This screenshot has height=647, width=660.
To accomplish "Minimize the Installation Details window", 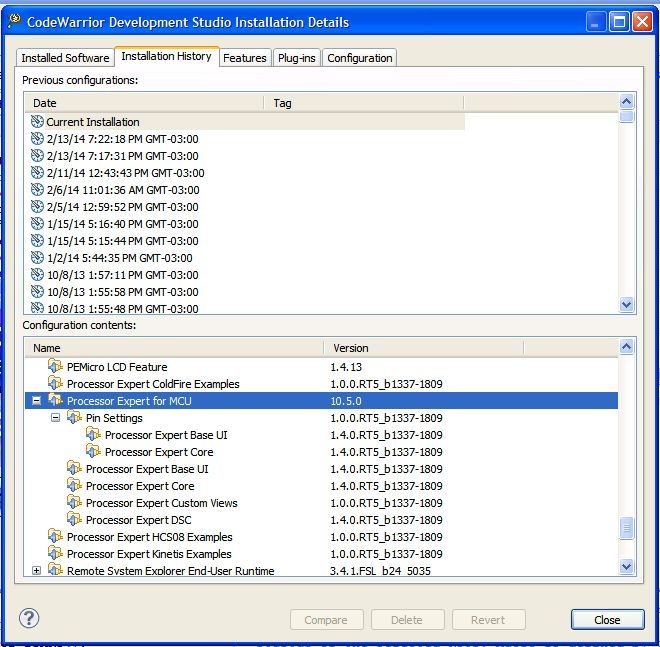I will tap(596, 21).
